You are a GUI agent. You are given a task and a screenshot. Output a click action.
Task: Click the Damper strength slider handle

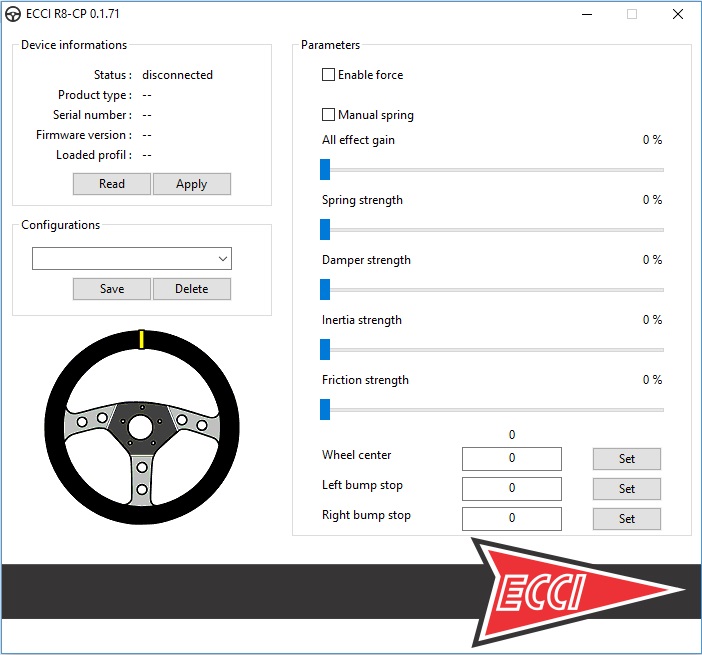[325, 289]
